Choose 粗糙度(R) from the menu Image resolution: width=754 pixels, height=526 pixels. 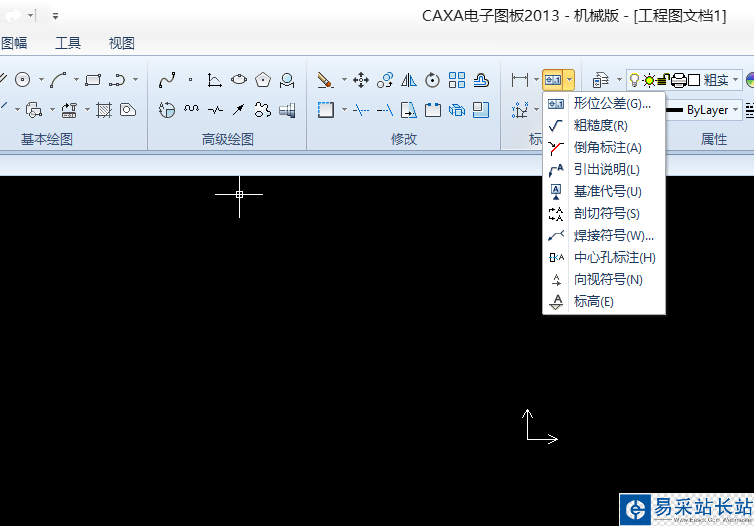click(604, 125)
